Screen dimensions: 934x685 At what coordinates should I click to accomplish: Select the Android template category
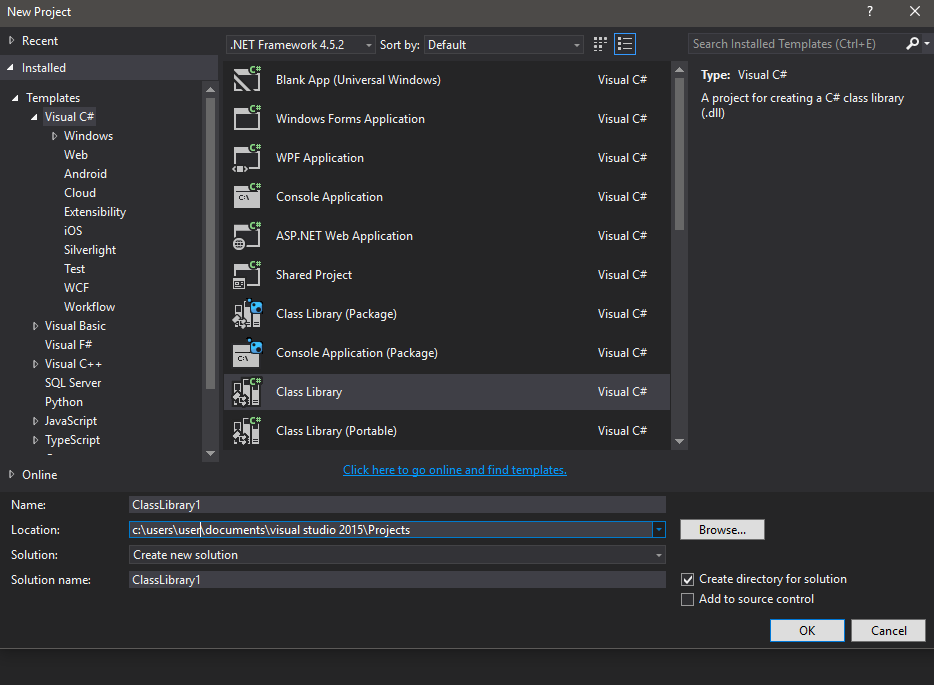85,174
